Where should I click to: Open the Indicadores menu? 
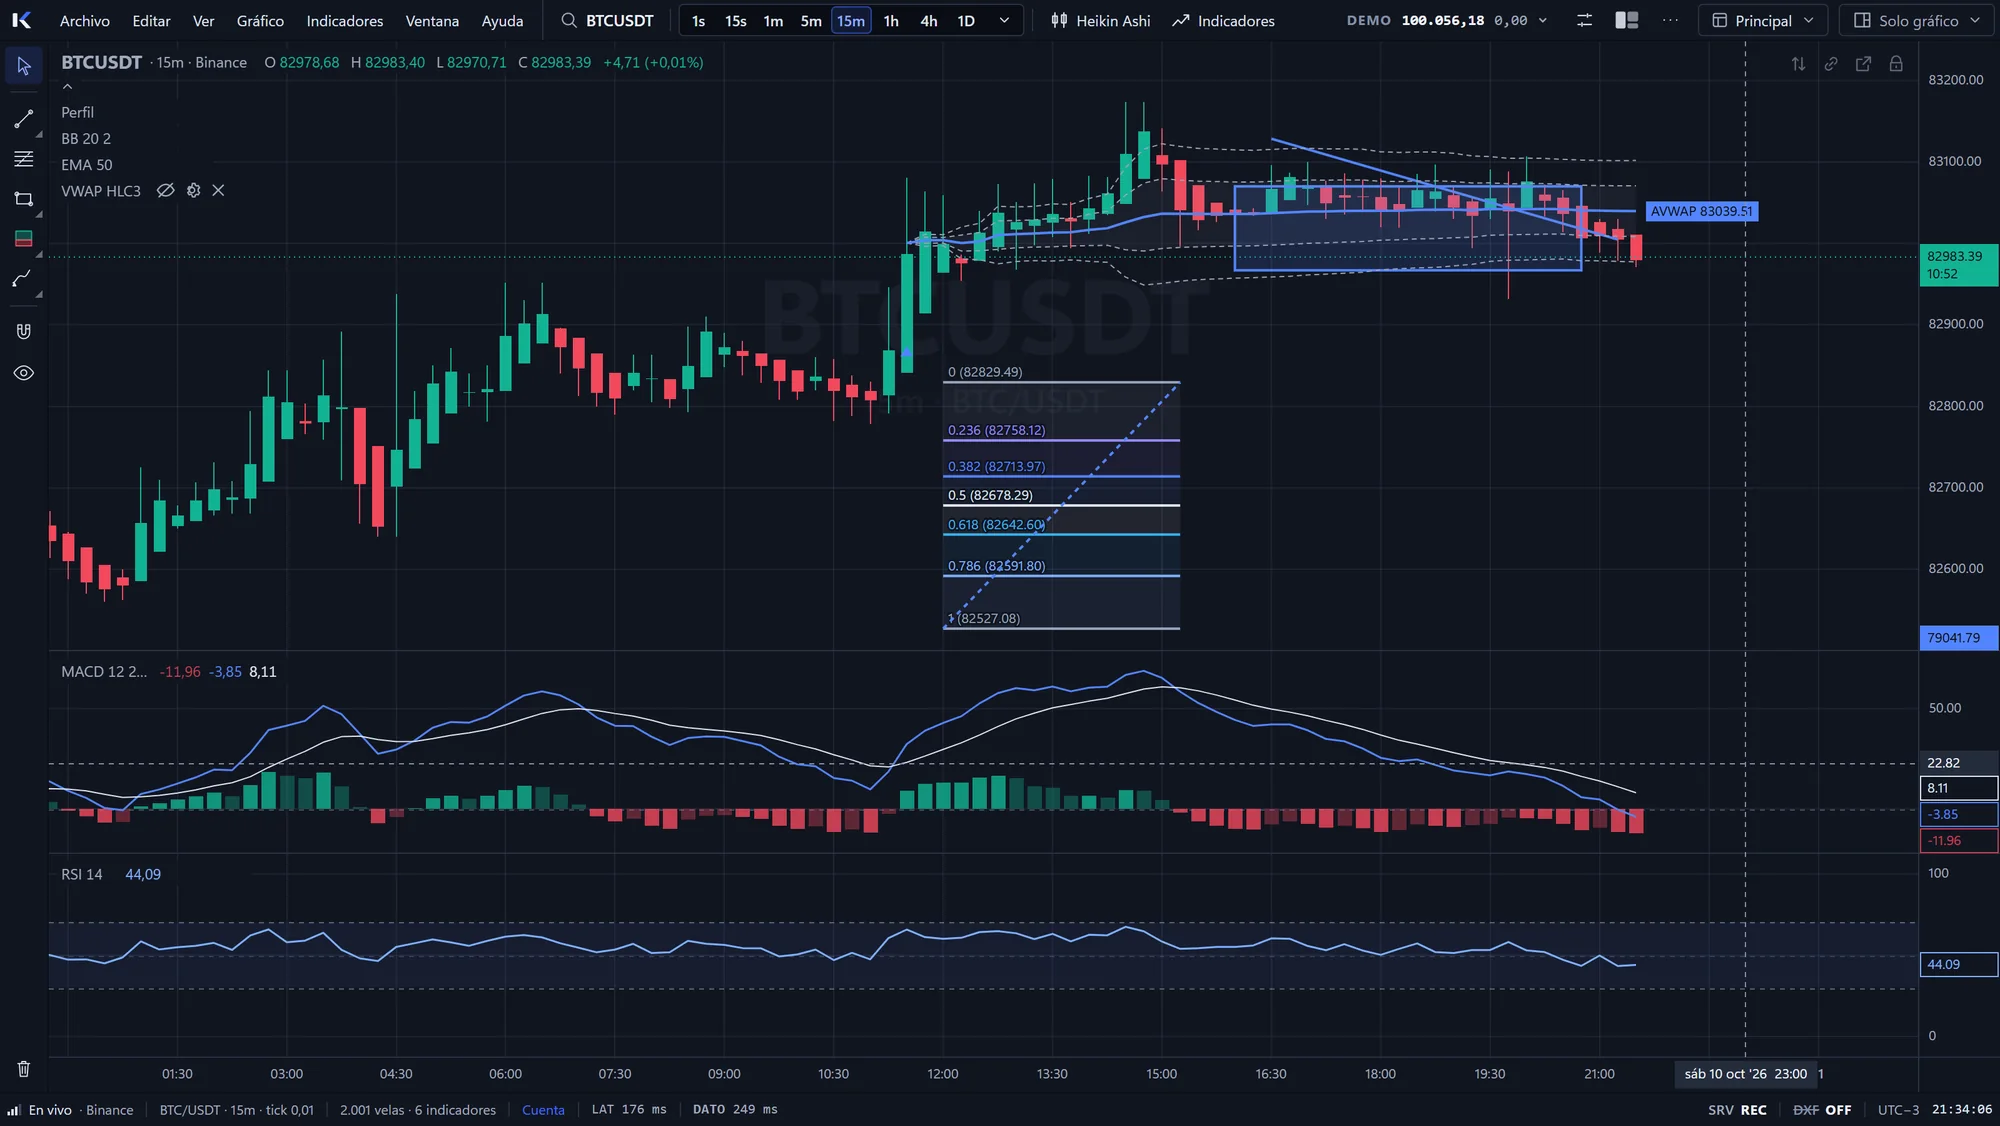coord(345,21)
